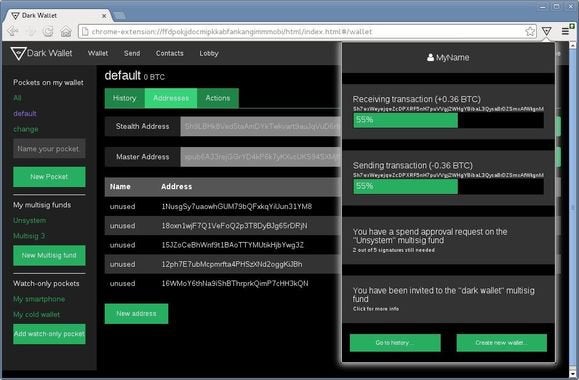Close the Dark Wallet browser tab
The width and height of the screenshot is (579, 380).
tap(104, 16)
